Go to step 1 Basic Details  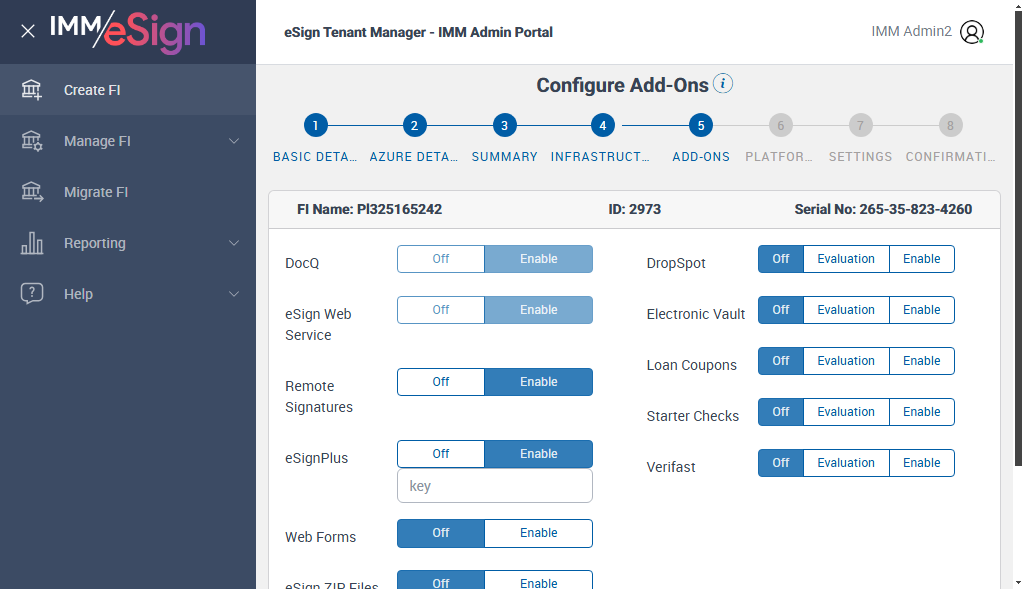pyautogui.click(x=315, y=125)
